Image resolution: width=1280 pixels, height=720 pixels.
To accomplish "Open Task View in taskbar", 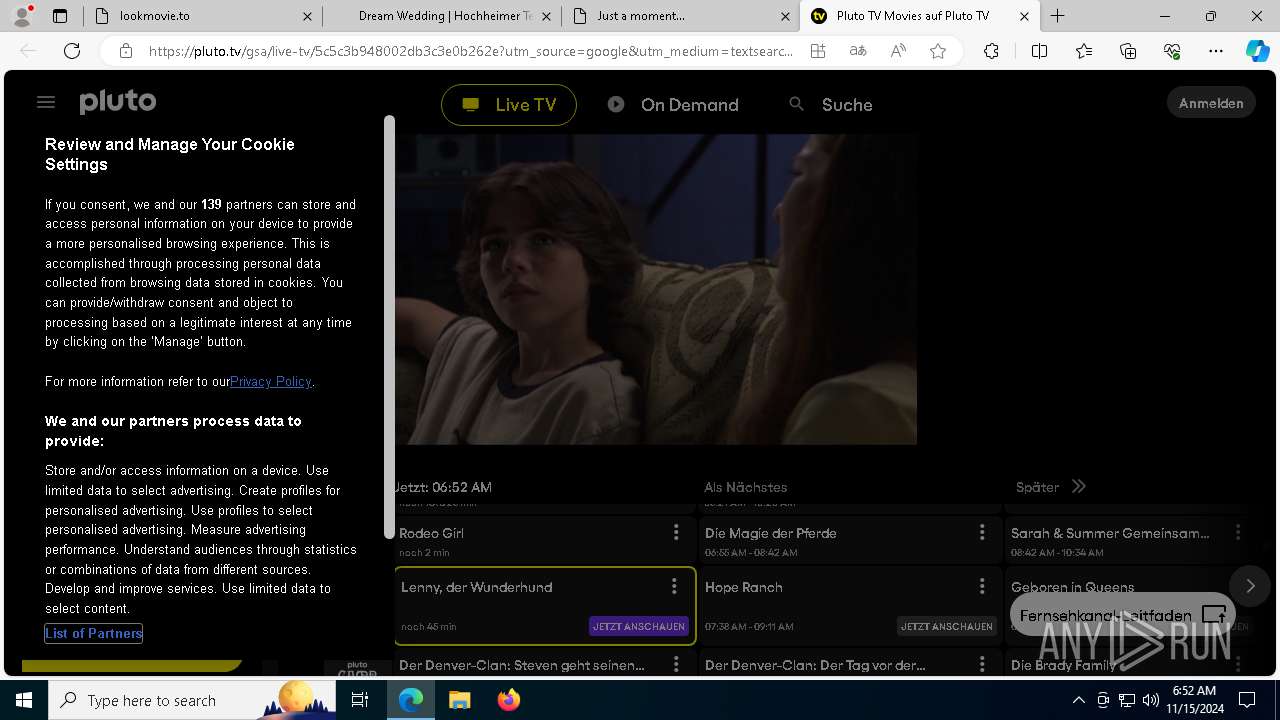I will click(361, 700).
